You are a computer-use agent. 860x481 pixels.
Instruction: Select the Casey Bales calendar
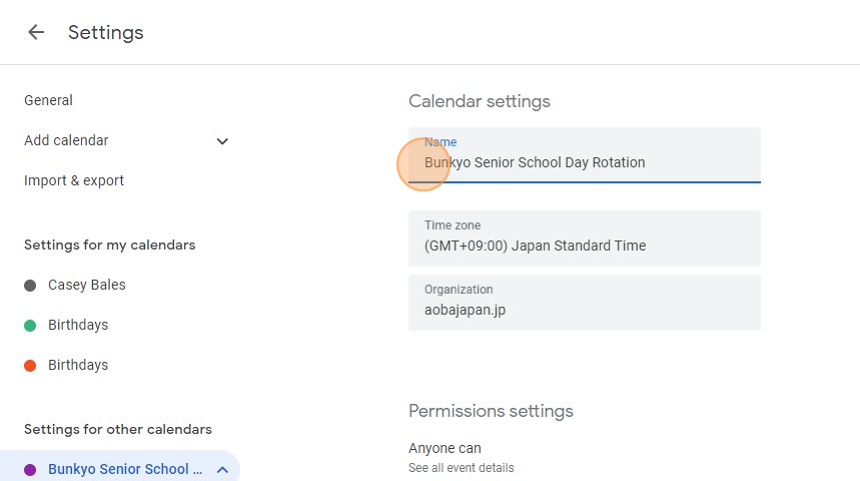87,285
